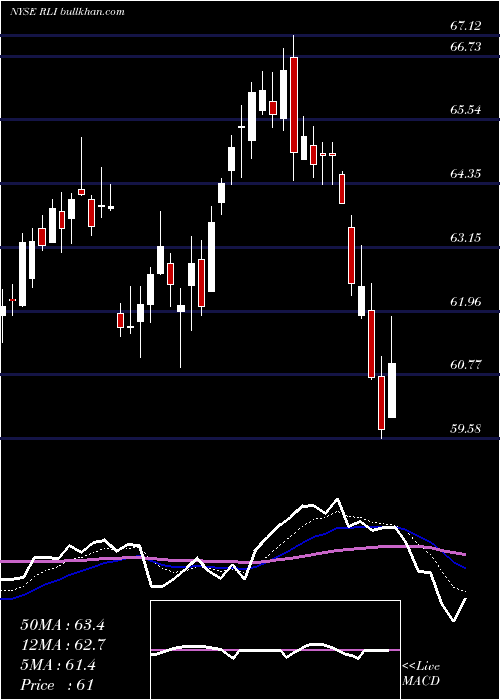Click the 65.54 price level label

[x=466, y=109]
